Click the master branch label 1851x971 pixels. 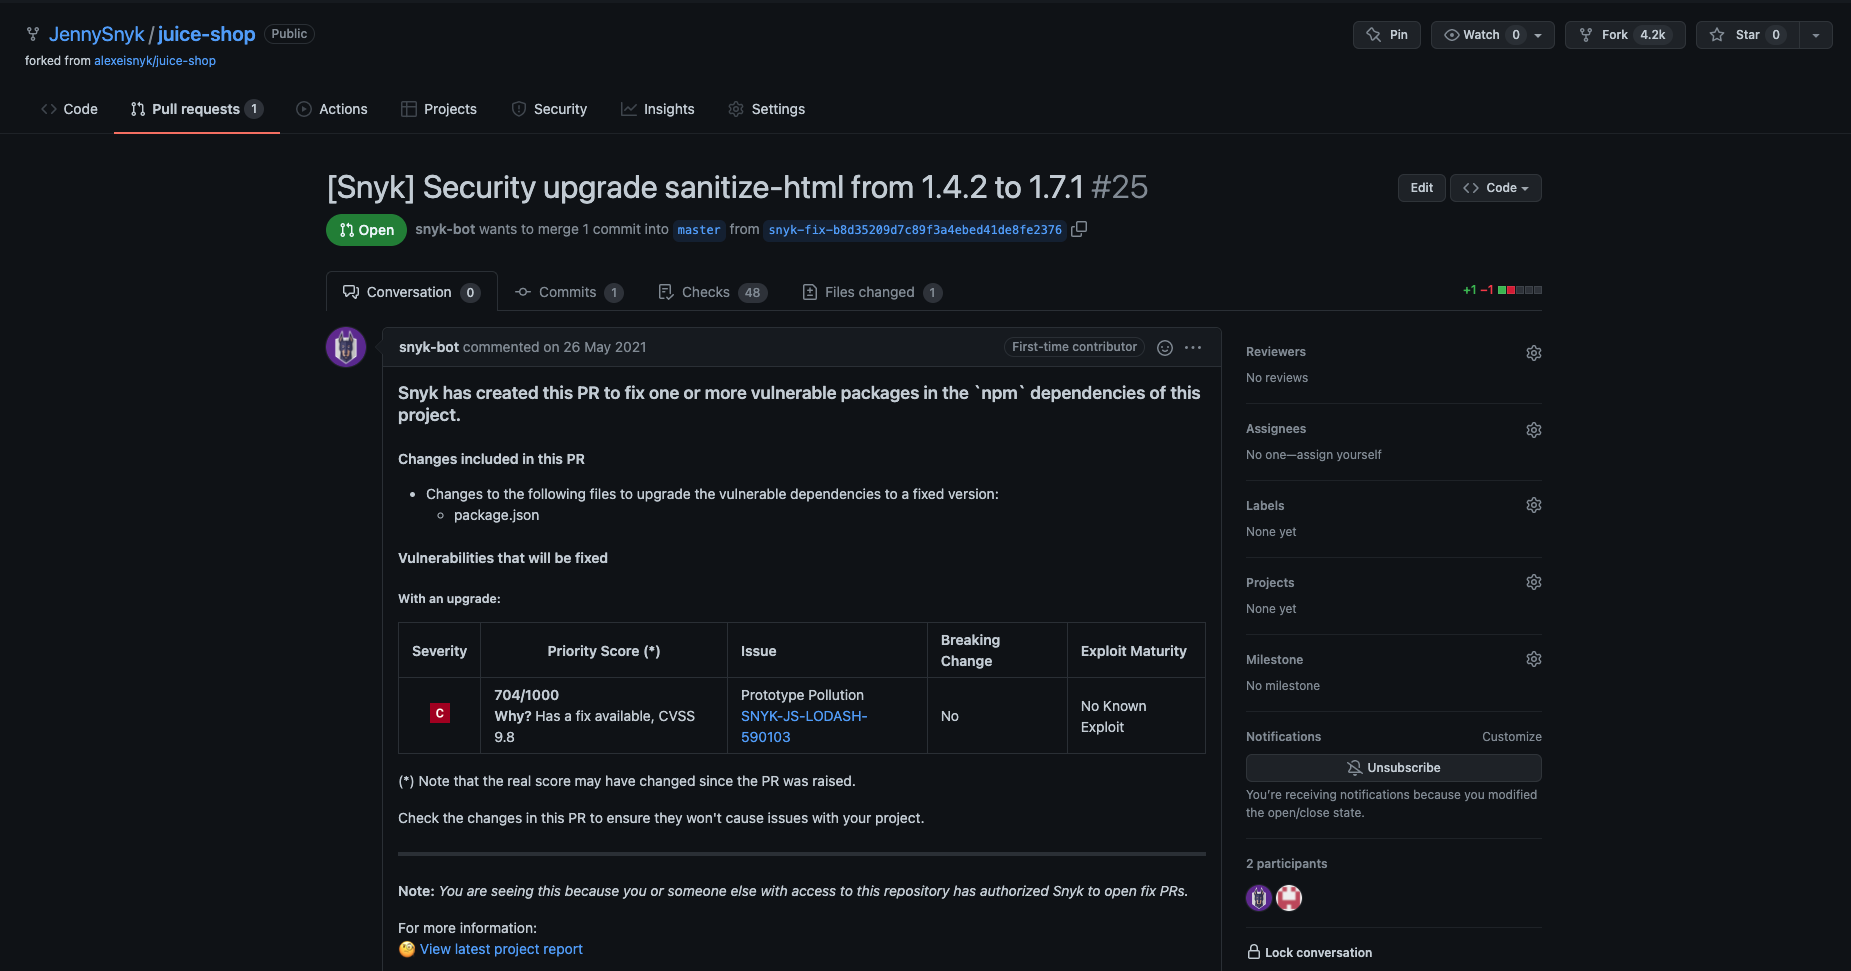tap(699, 230)
